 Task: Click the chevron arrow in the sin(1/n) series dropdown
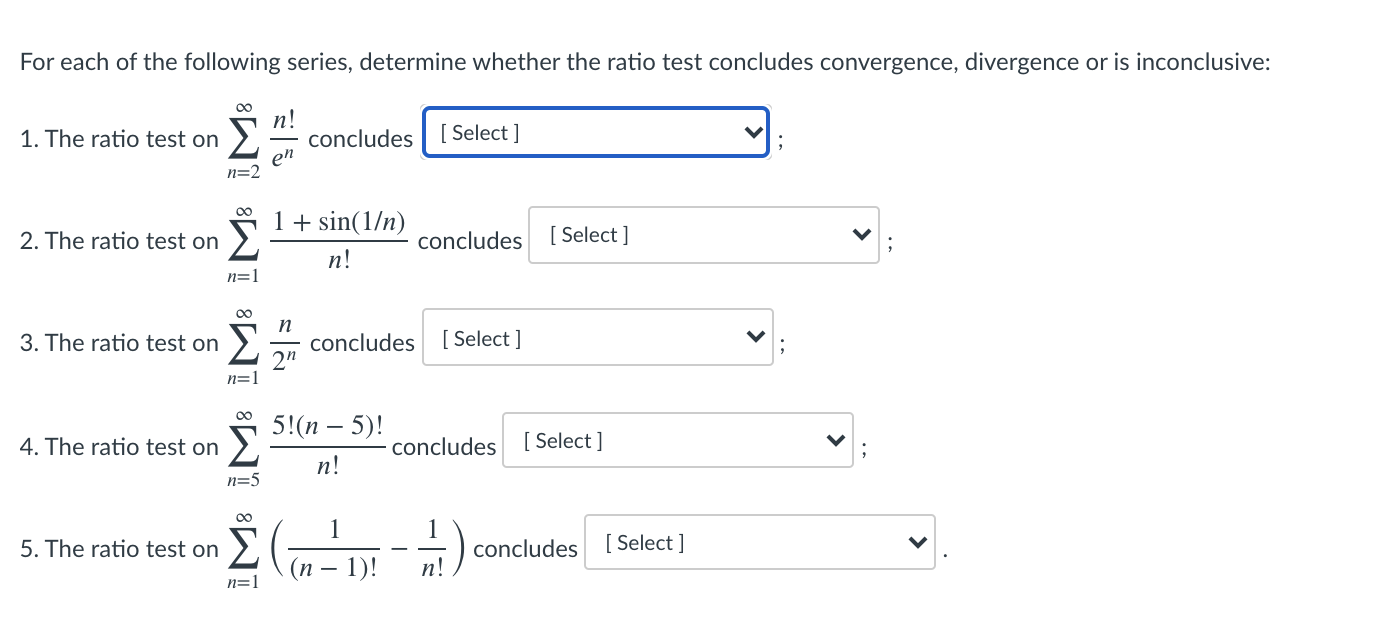[x=858, y=236]
